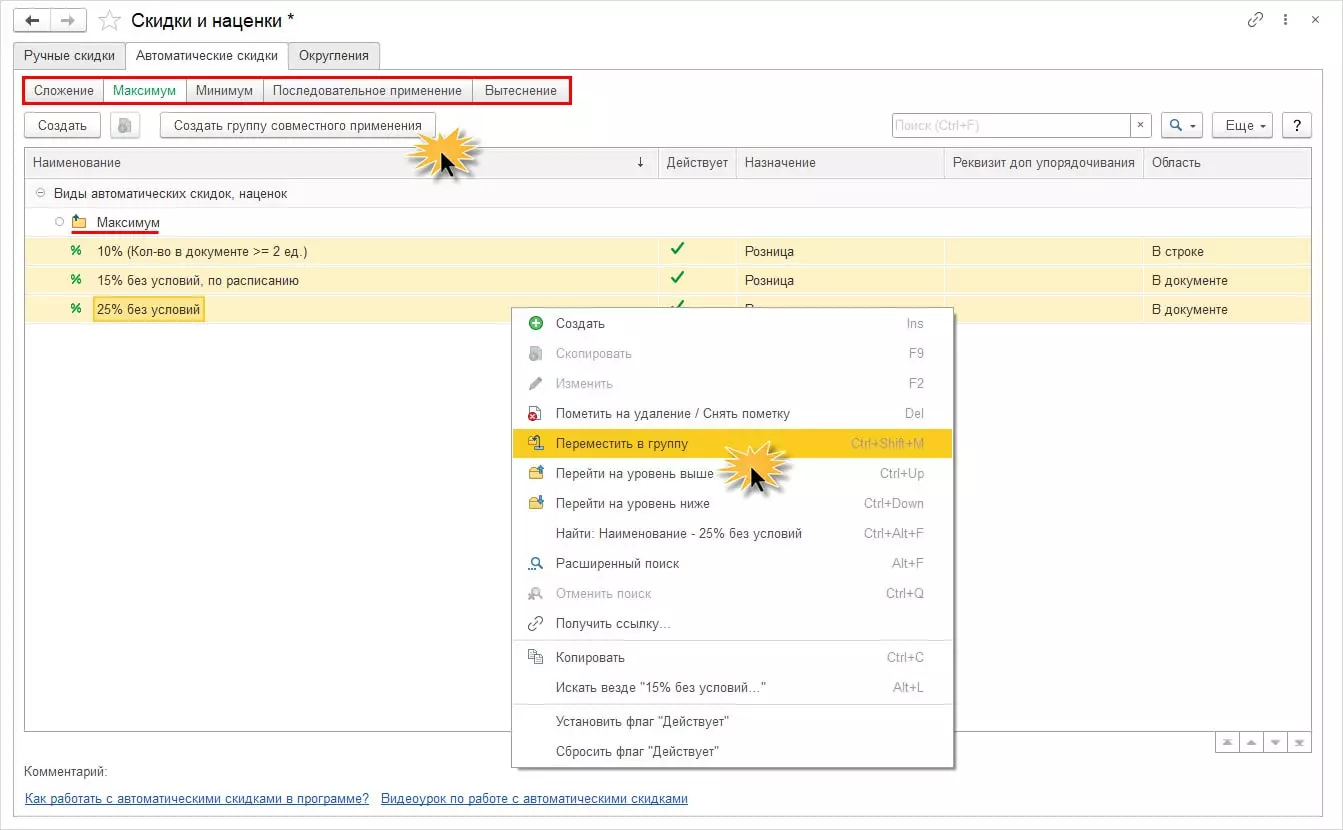
Task: Choose Переместить в группу from context menu
Action: click(732, 443)
